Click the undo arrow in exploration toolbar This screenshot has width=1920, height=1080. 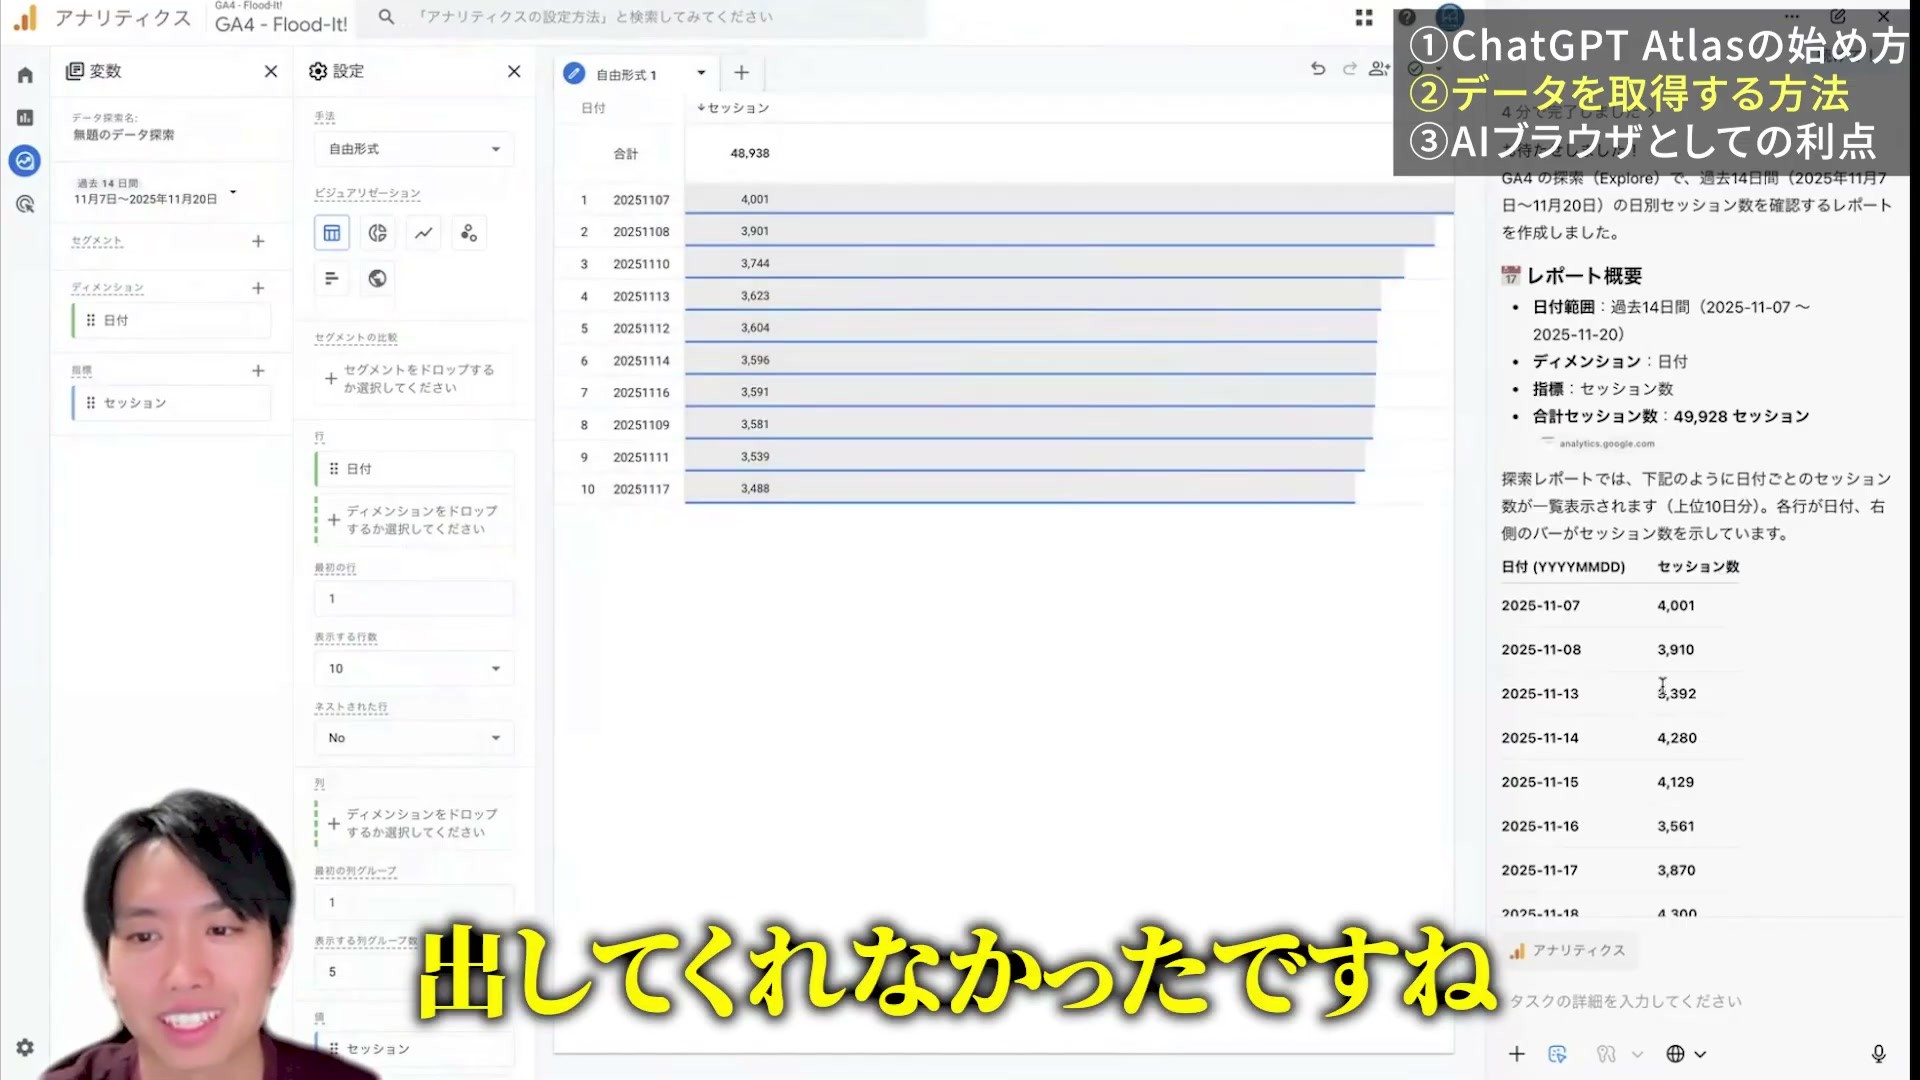point(1318,68)
